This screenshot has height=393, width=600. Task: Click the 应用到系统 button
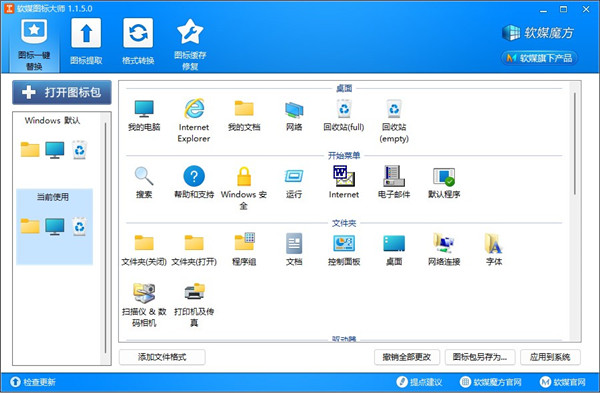pyautogui.click(x=550, y=357)
